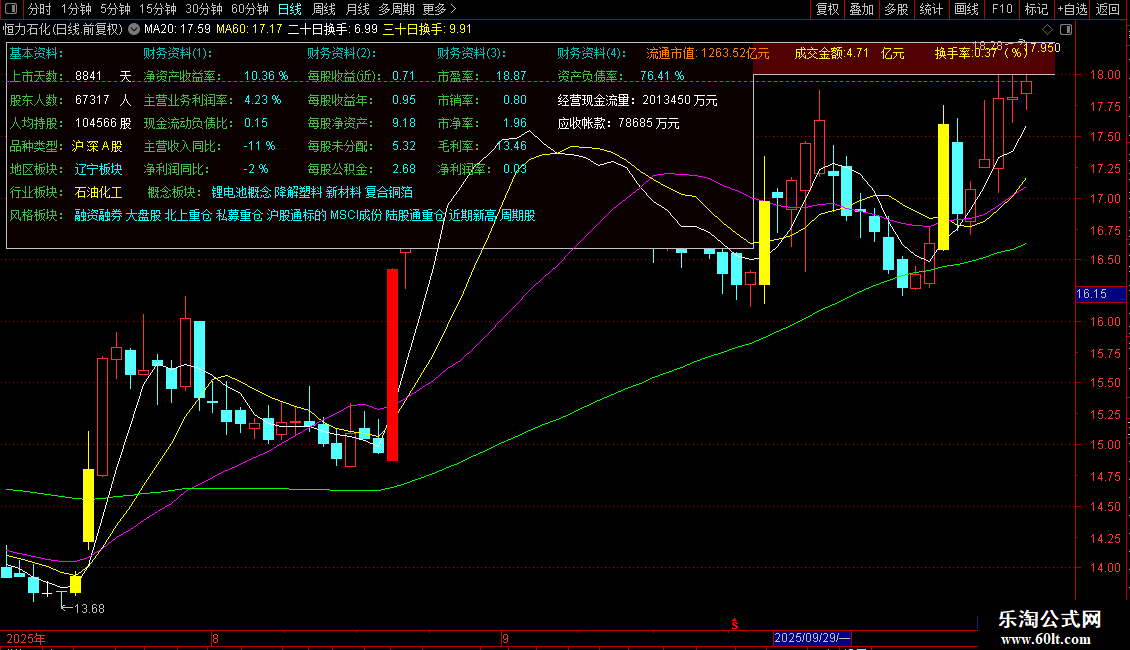1130x650 pixels.
Task: Click the 2025/09/29 date marker on timeline
Action: pos(811,638)
